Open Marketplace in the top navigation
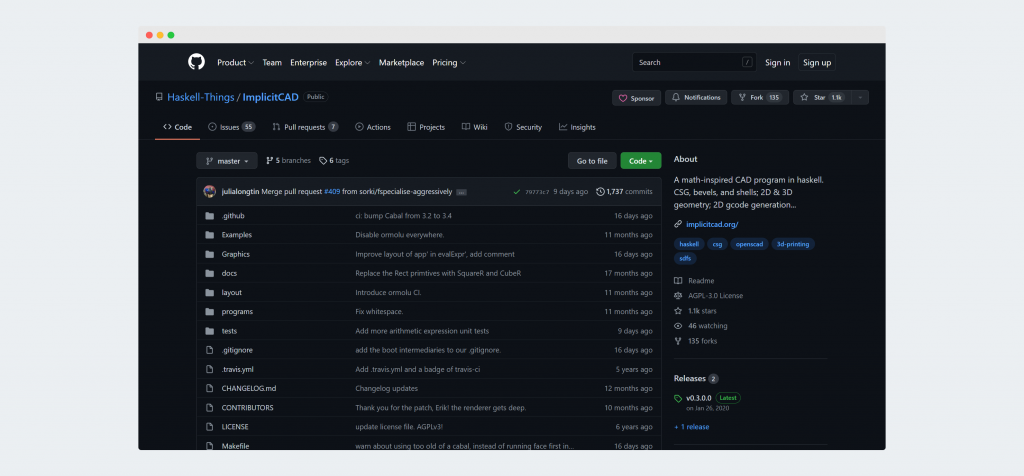The height and width of the screenshot is (476, 1024). [x=402, y=63]
